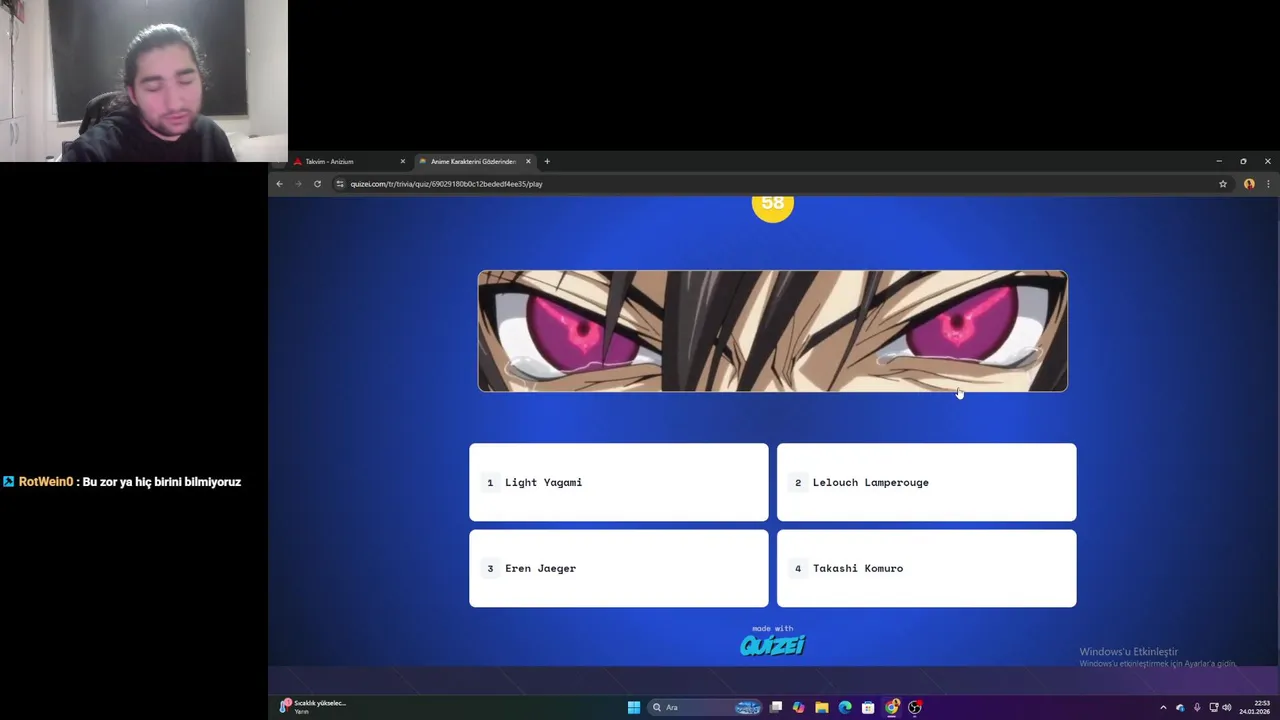The height and width of the screenshot is (720, 1280).
Task: Open Chrome three-dot menu
Action: 1268,184
